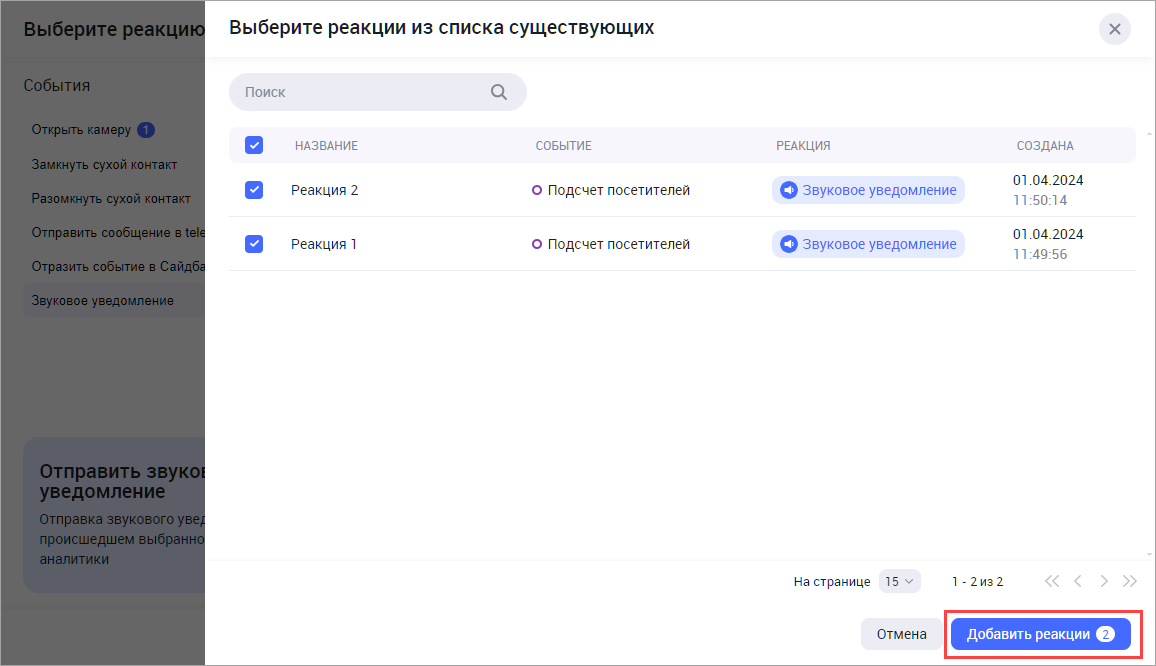
Task: Toggle the select-all header checkbox
Action: [x=254, y=146]
